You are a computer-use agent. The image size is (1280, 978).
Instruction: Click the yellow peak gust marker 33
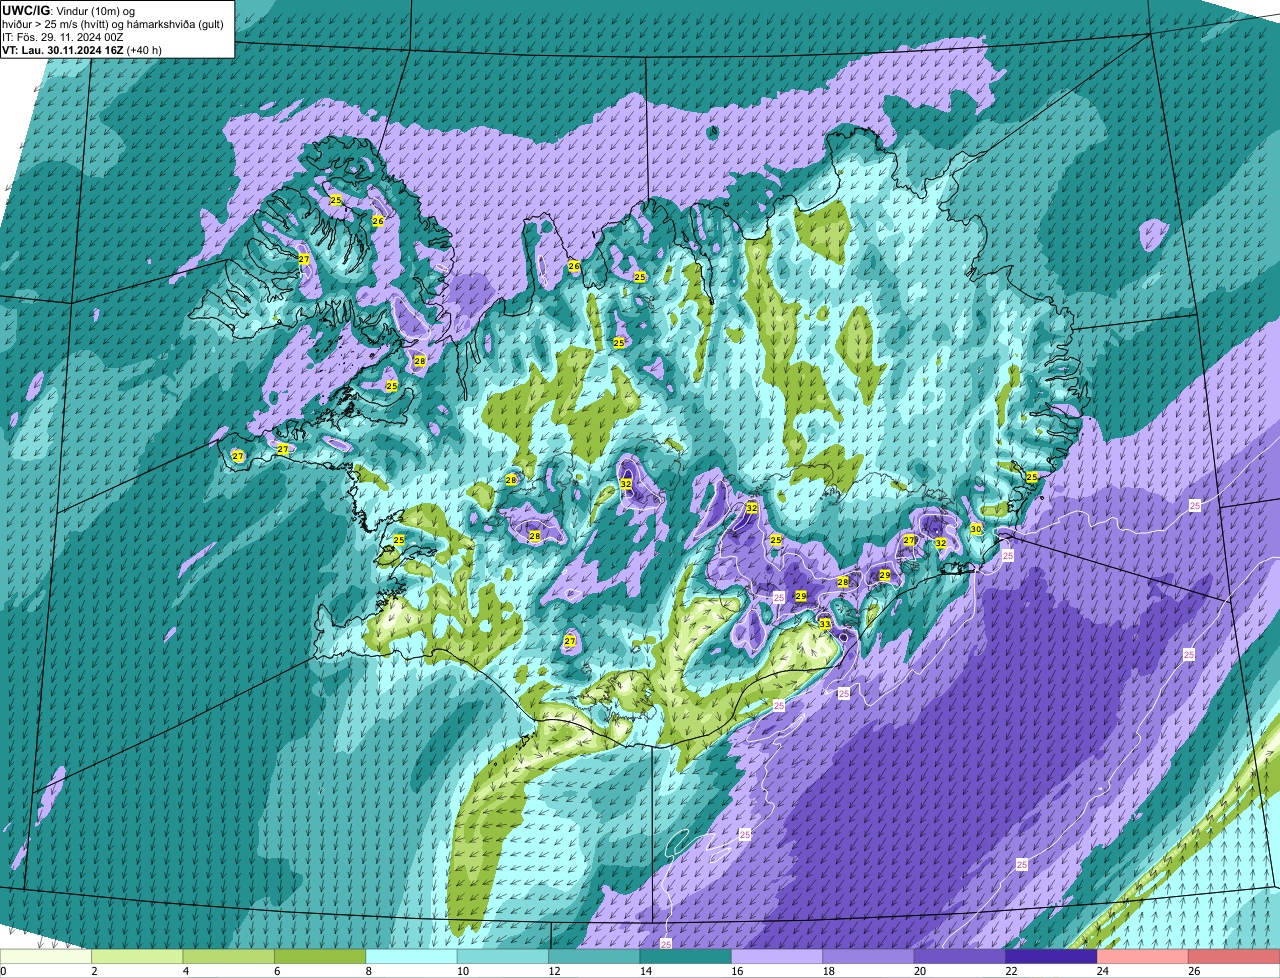(825, 624)
